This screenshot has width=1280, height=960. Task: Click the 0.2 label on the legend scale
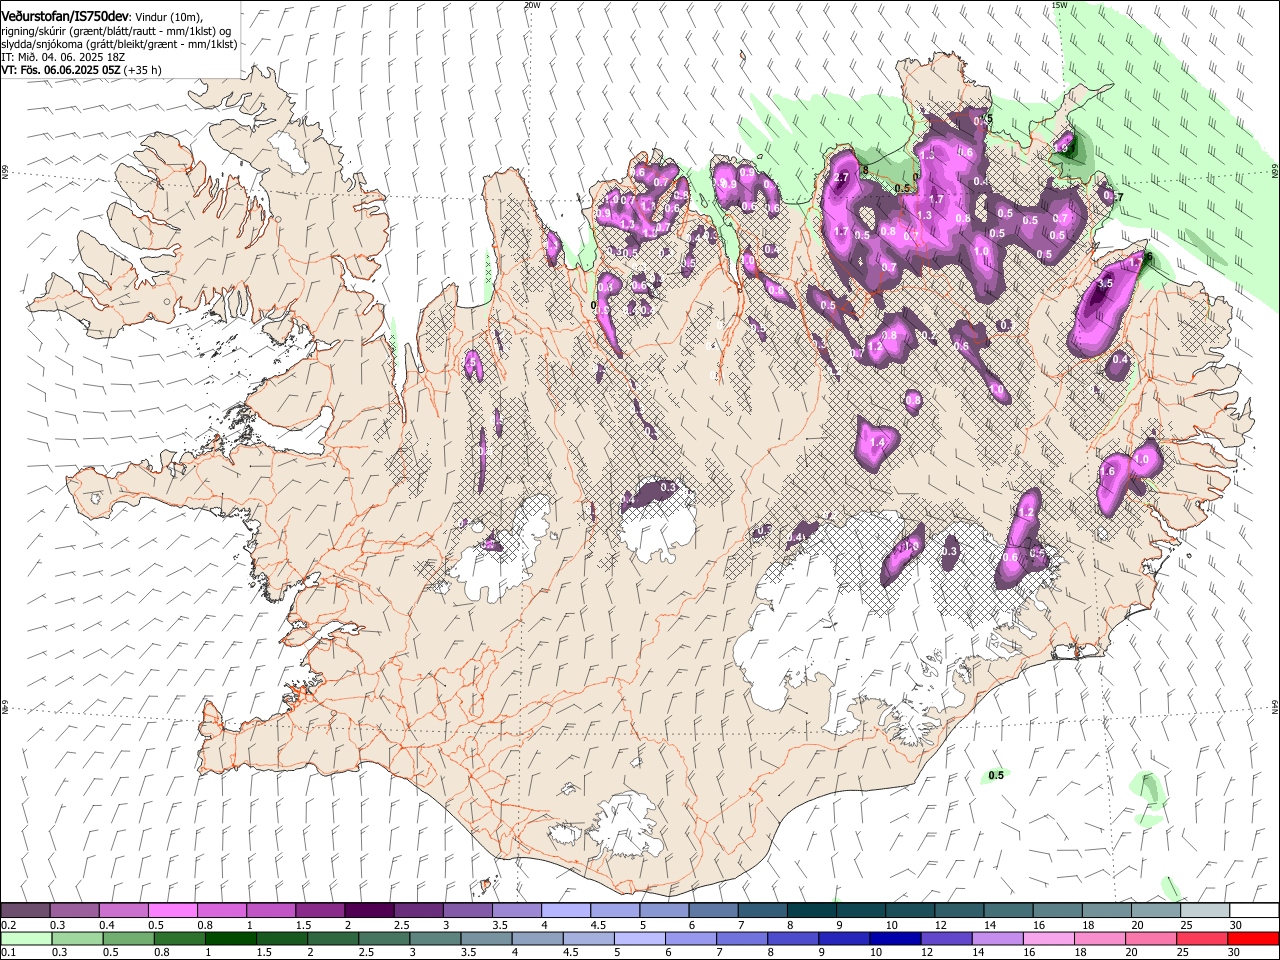pyautogui.click(x=8, y=925)
